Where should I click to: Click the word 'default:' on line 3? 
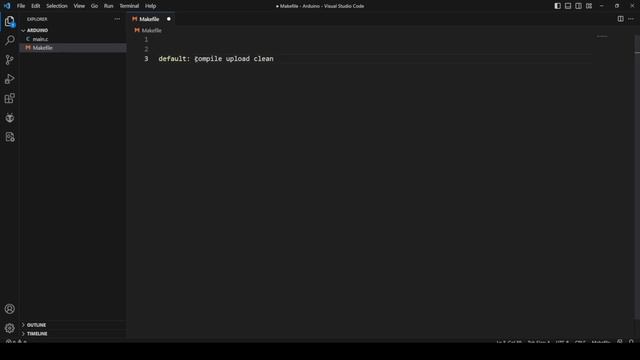(174, 59)
